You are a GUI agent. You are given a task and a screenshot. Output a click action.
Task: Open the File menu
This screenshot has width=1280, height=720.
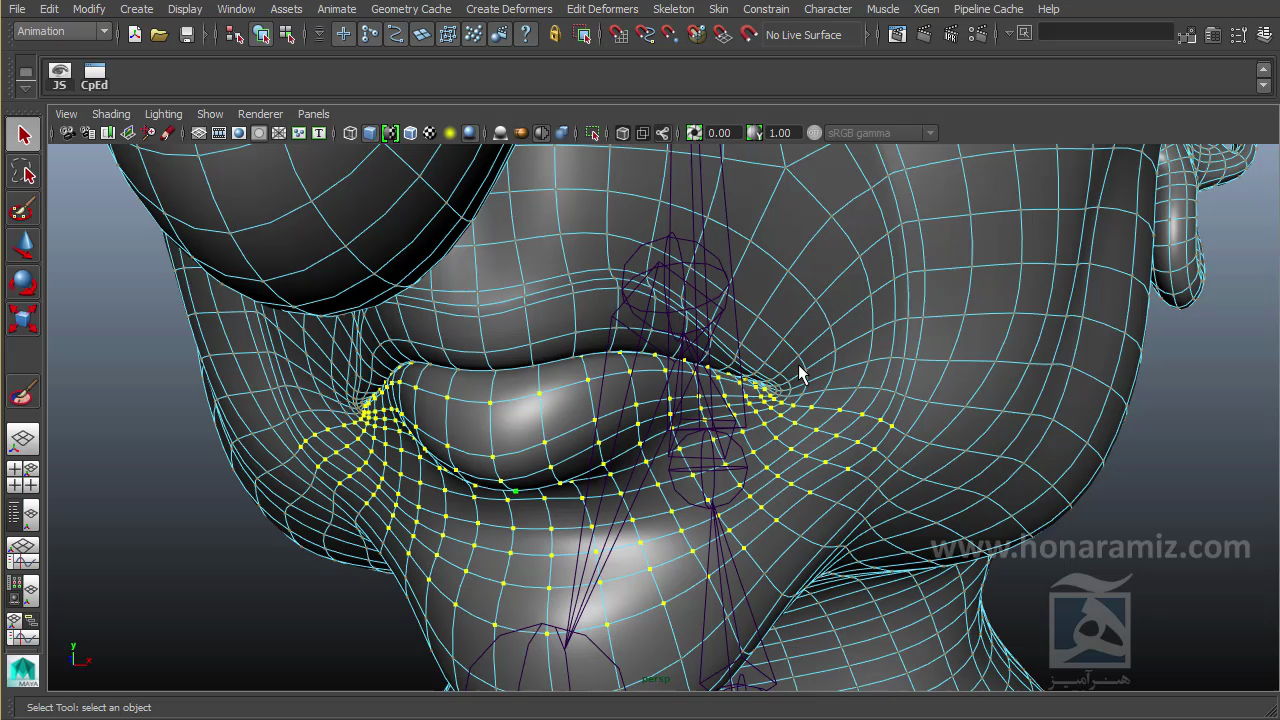(17, 9)
